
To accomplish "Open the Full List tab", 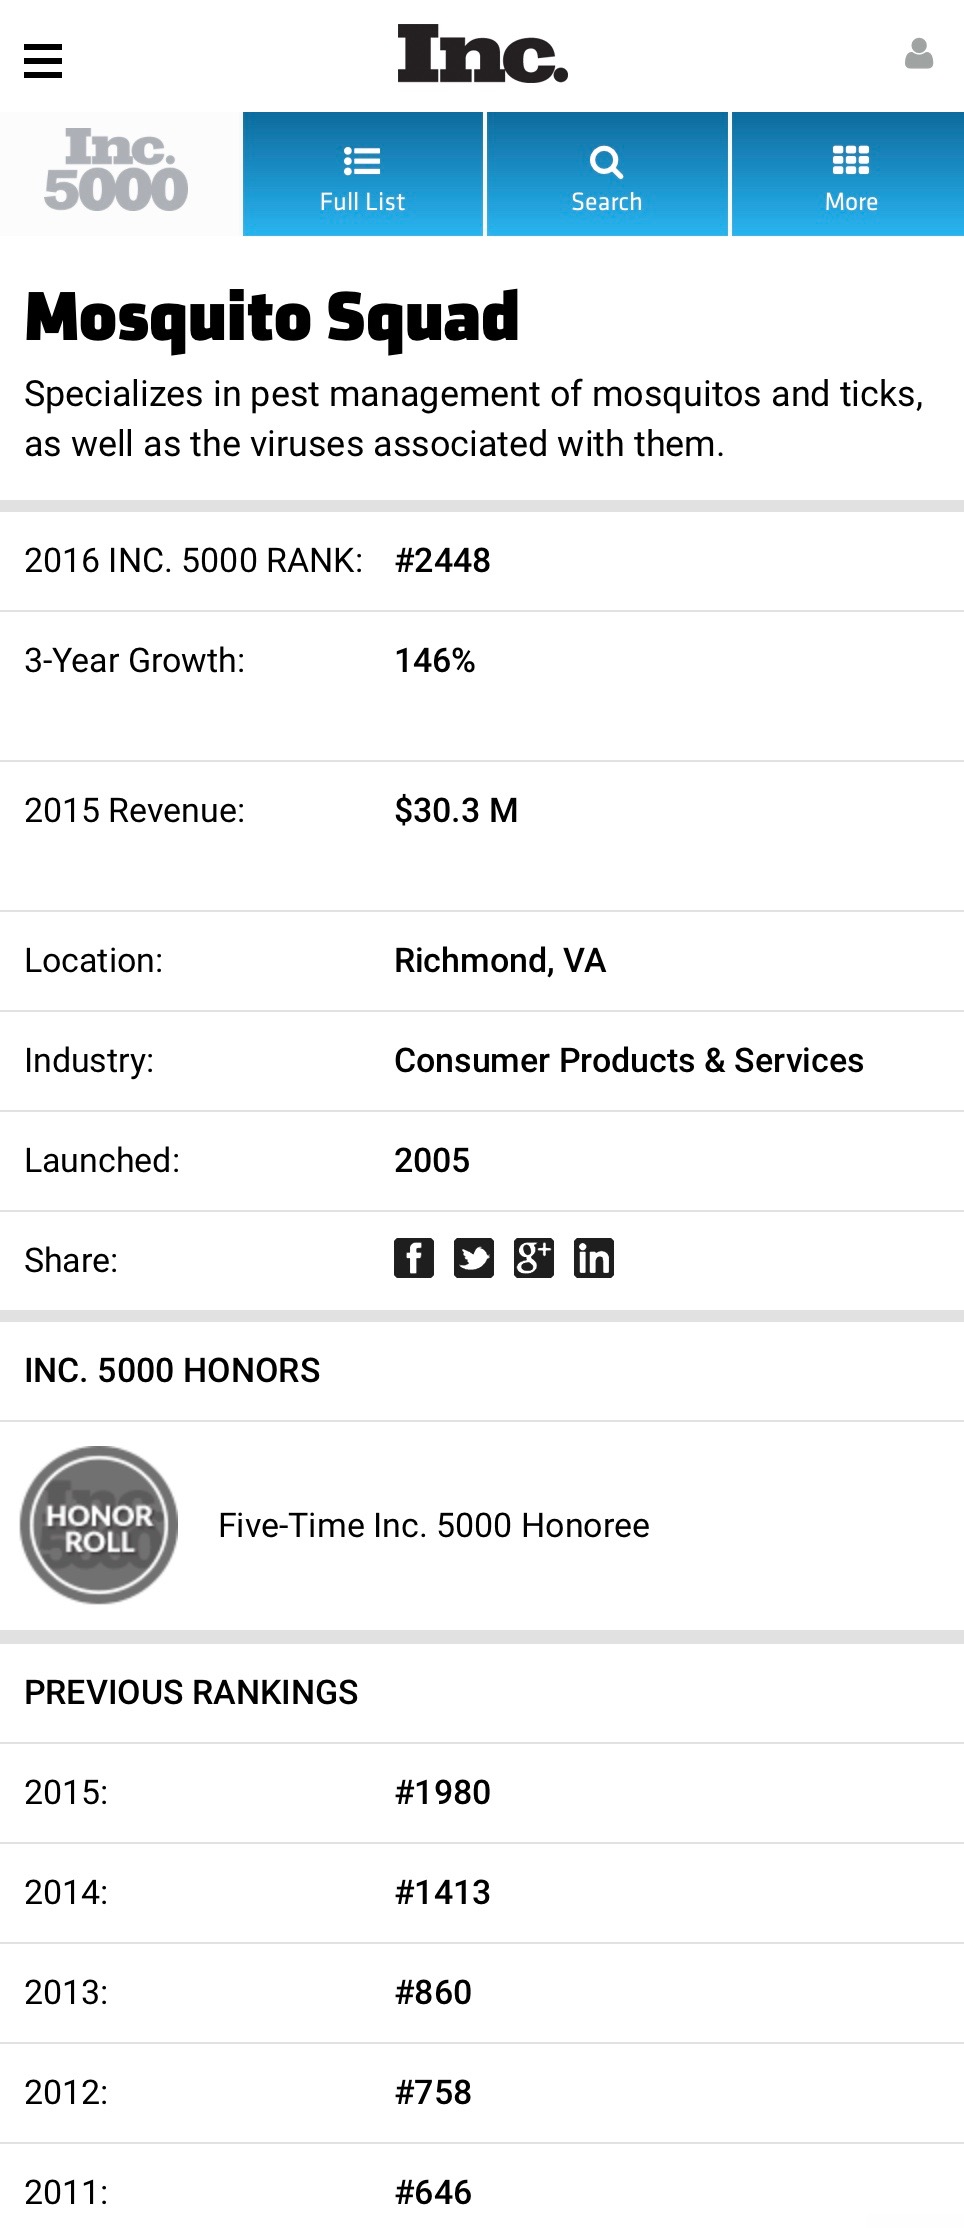I will (x=363, y=174).
